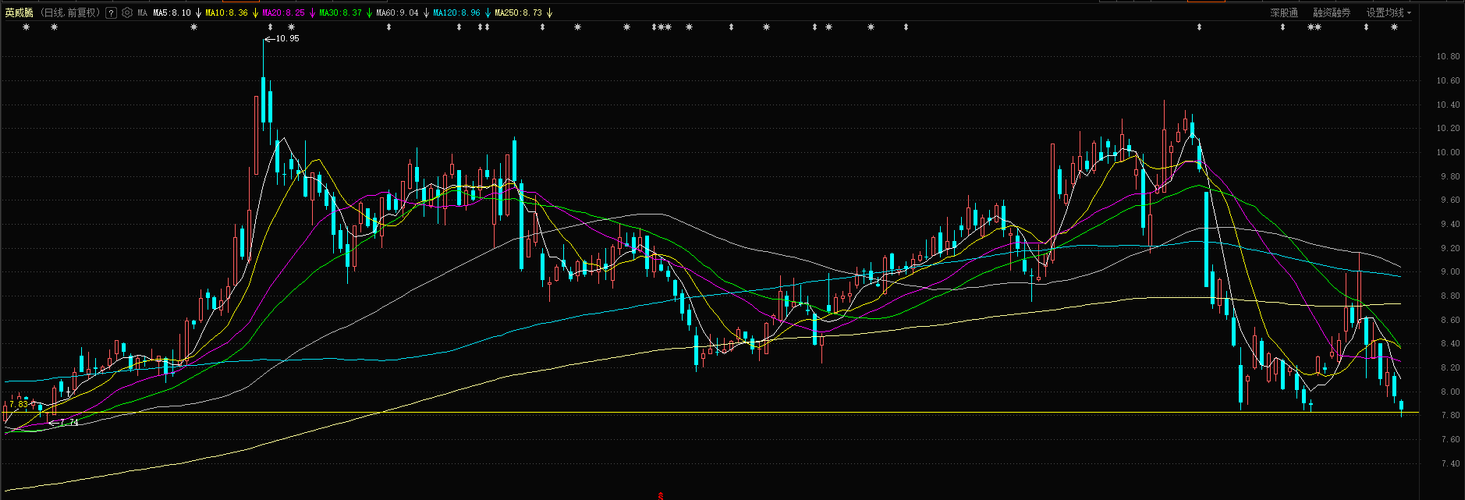Click the down arrow beside MA30:8.37
The image size is (1465, 500).
pos(369,13)
